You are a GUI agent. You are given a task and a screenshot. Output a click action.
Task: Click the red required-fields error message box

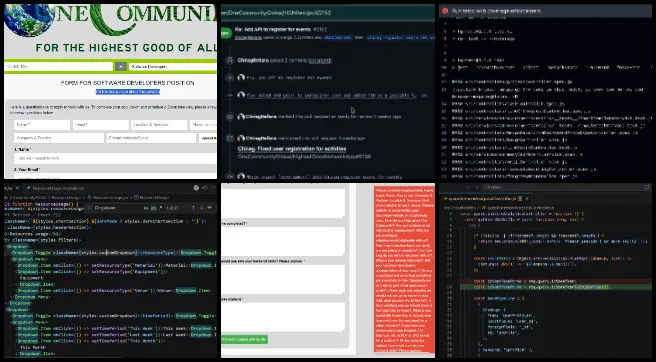pos(404,269)
